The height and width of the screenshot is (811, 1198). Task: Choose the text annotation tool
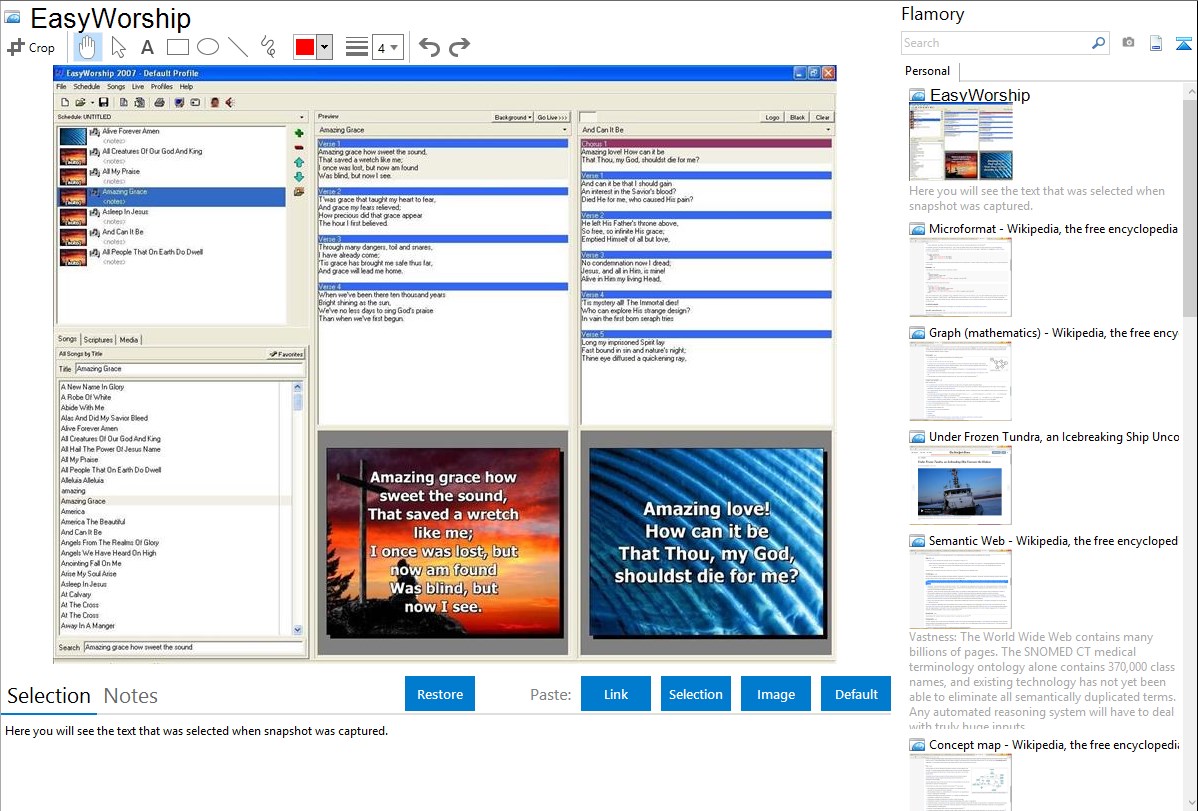pyautogui.click(x=147, y=47)
